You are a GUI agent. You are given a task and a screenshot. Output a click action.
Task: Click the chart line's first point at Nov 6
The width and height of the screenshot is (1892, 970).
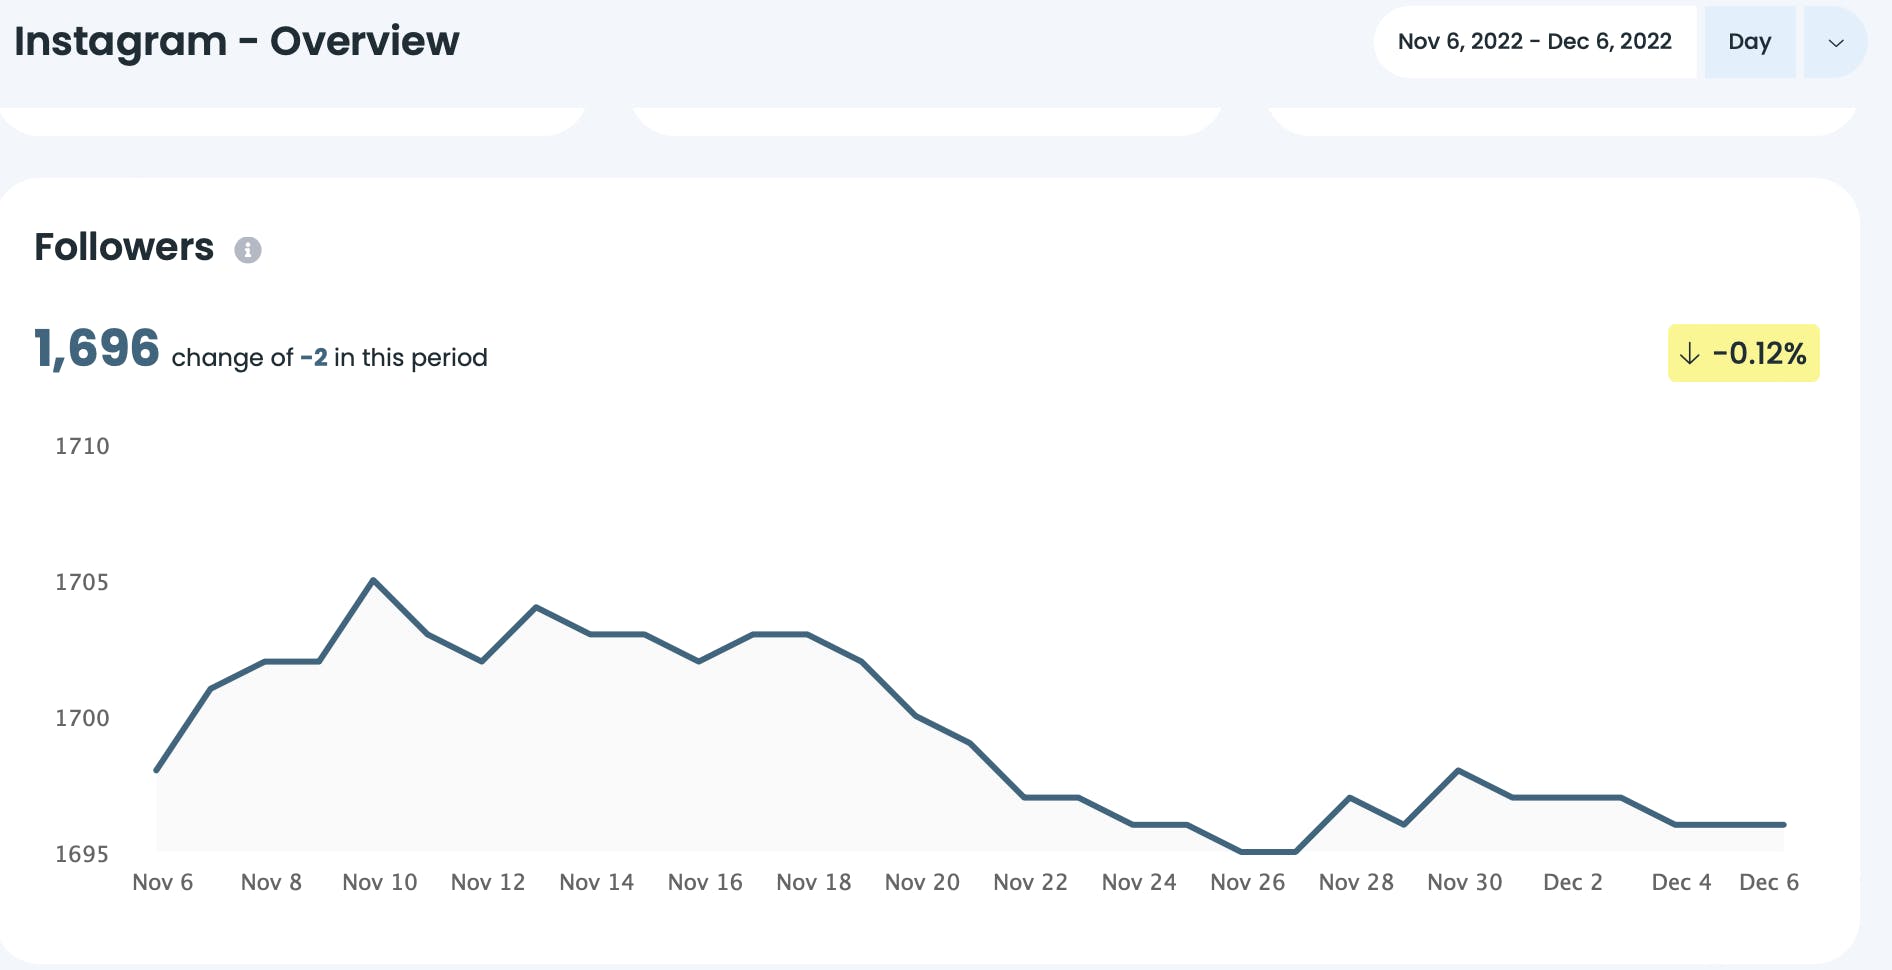point(157,770)
